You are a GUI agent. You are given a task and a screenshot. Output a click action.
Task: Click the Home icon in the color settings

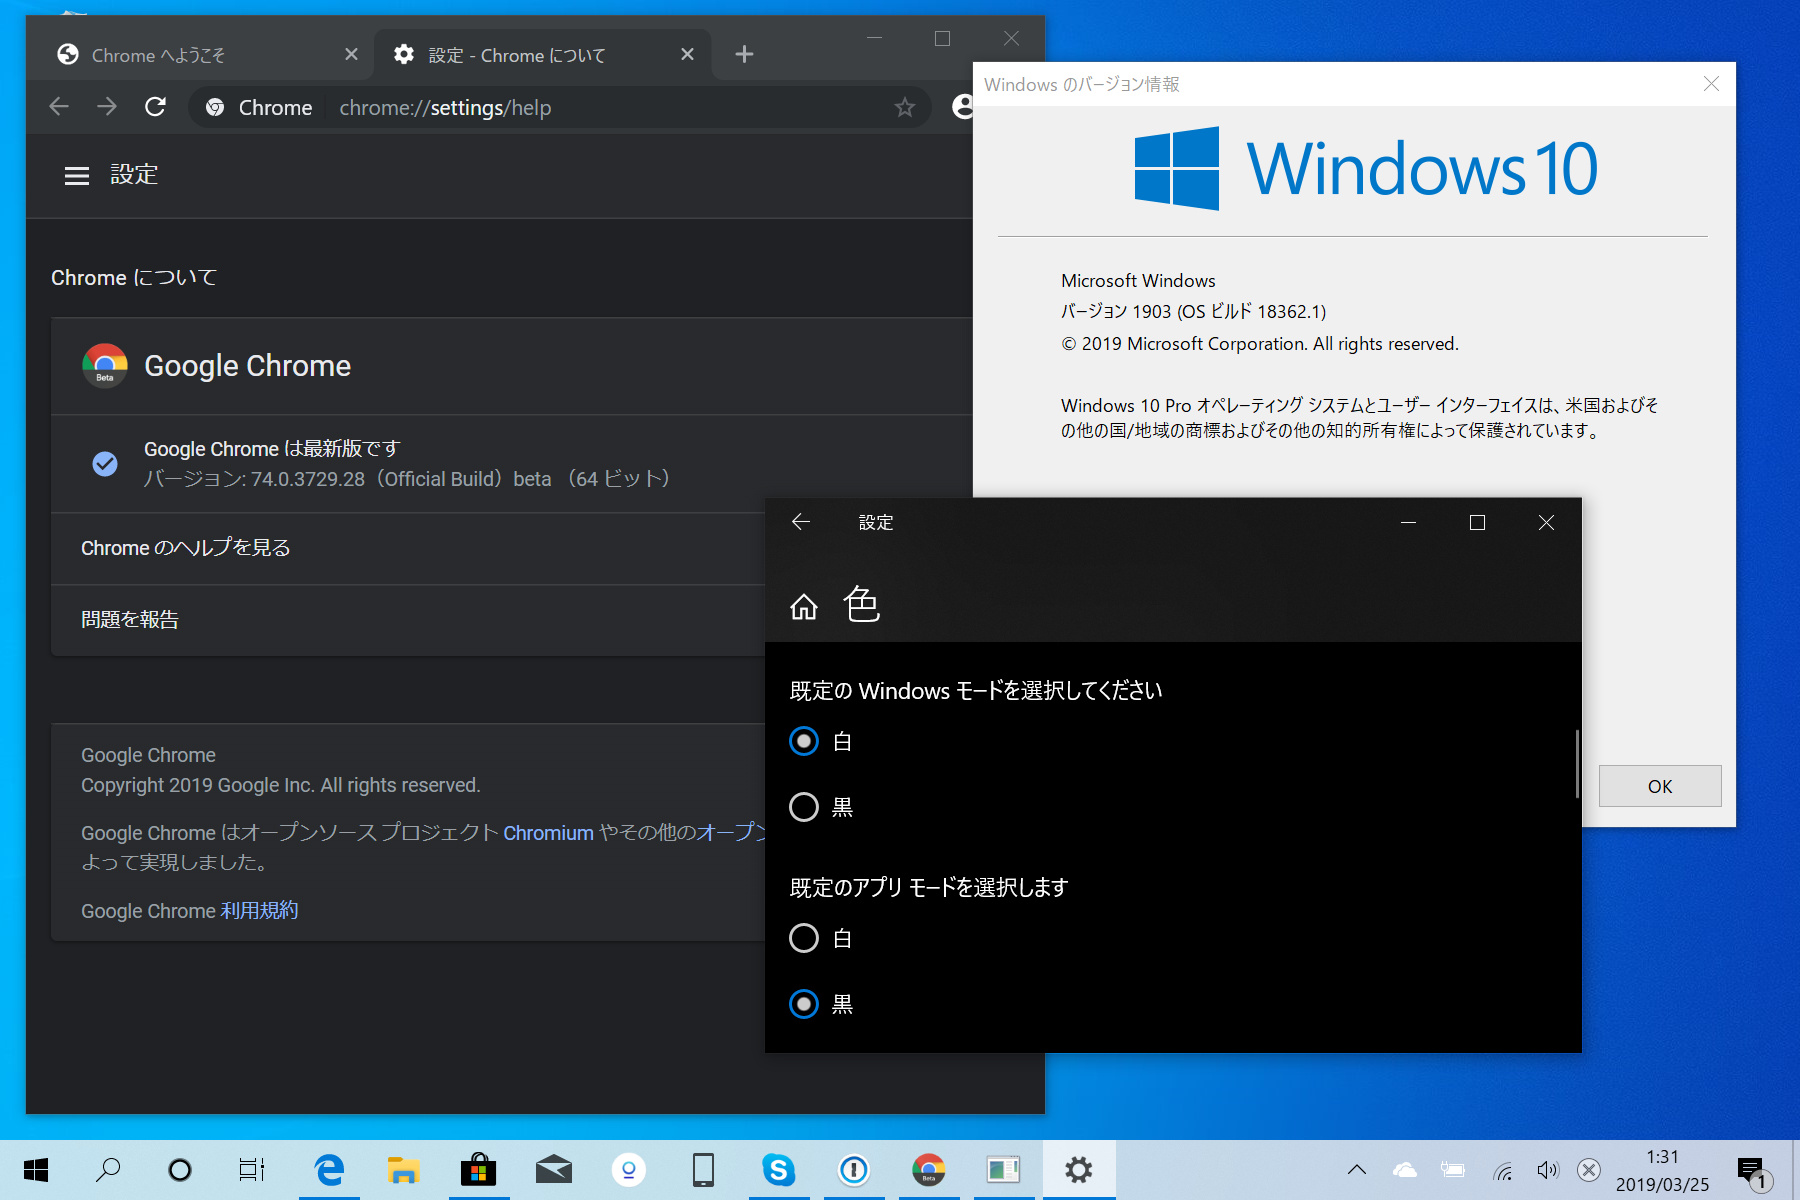pos(803,606)
